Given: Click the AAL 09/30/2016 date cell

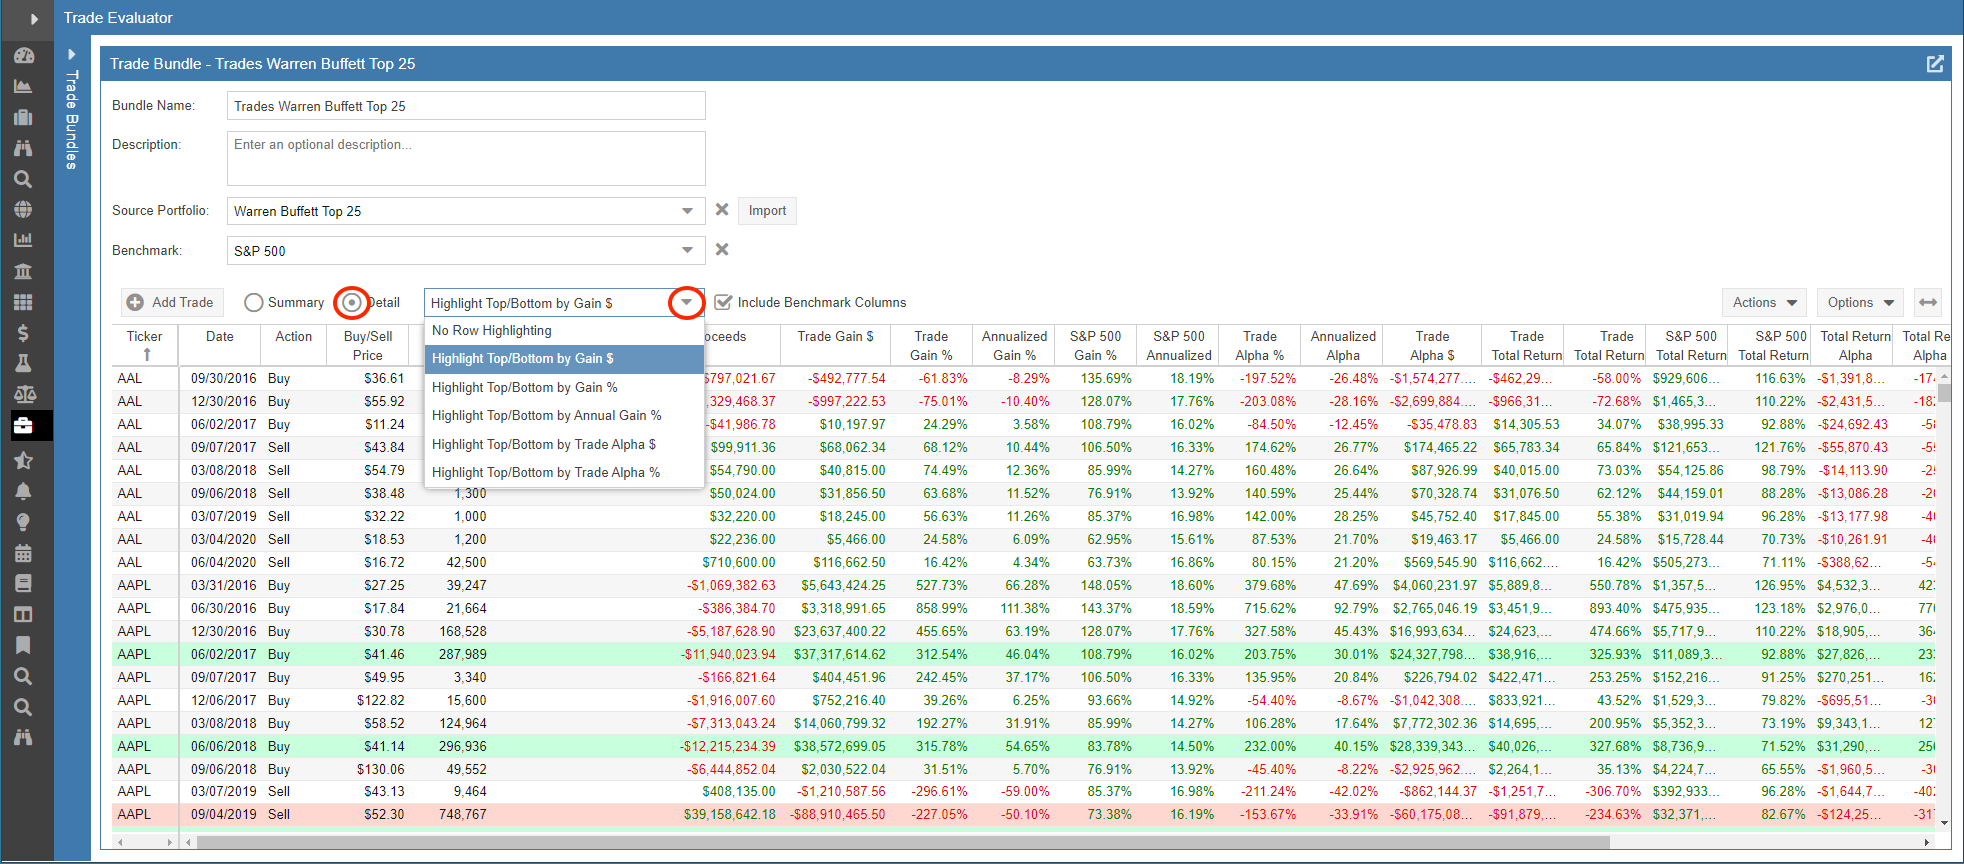Looking at the screenshot, I should pos(224,378).
